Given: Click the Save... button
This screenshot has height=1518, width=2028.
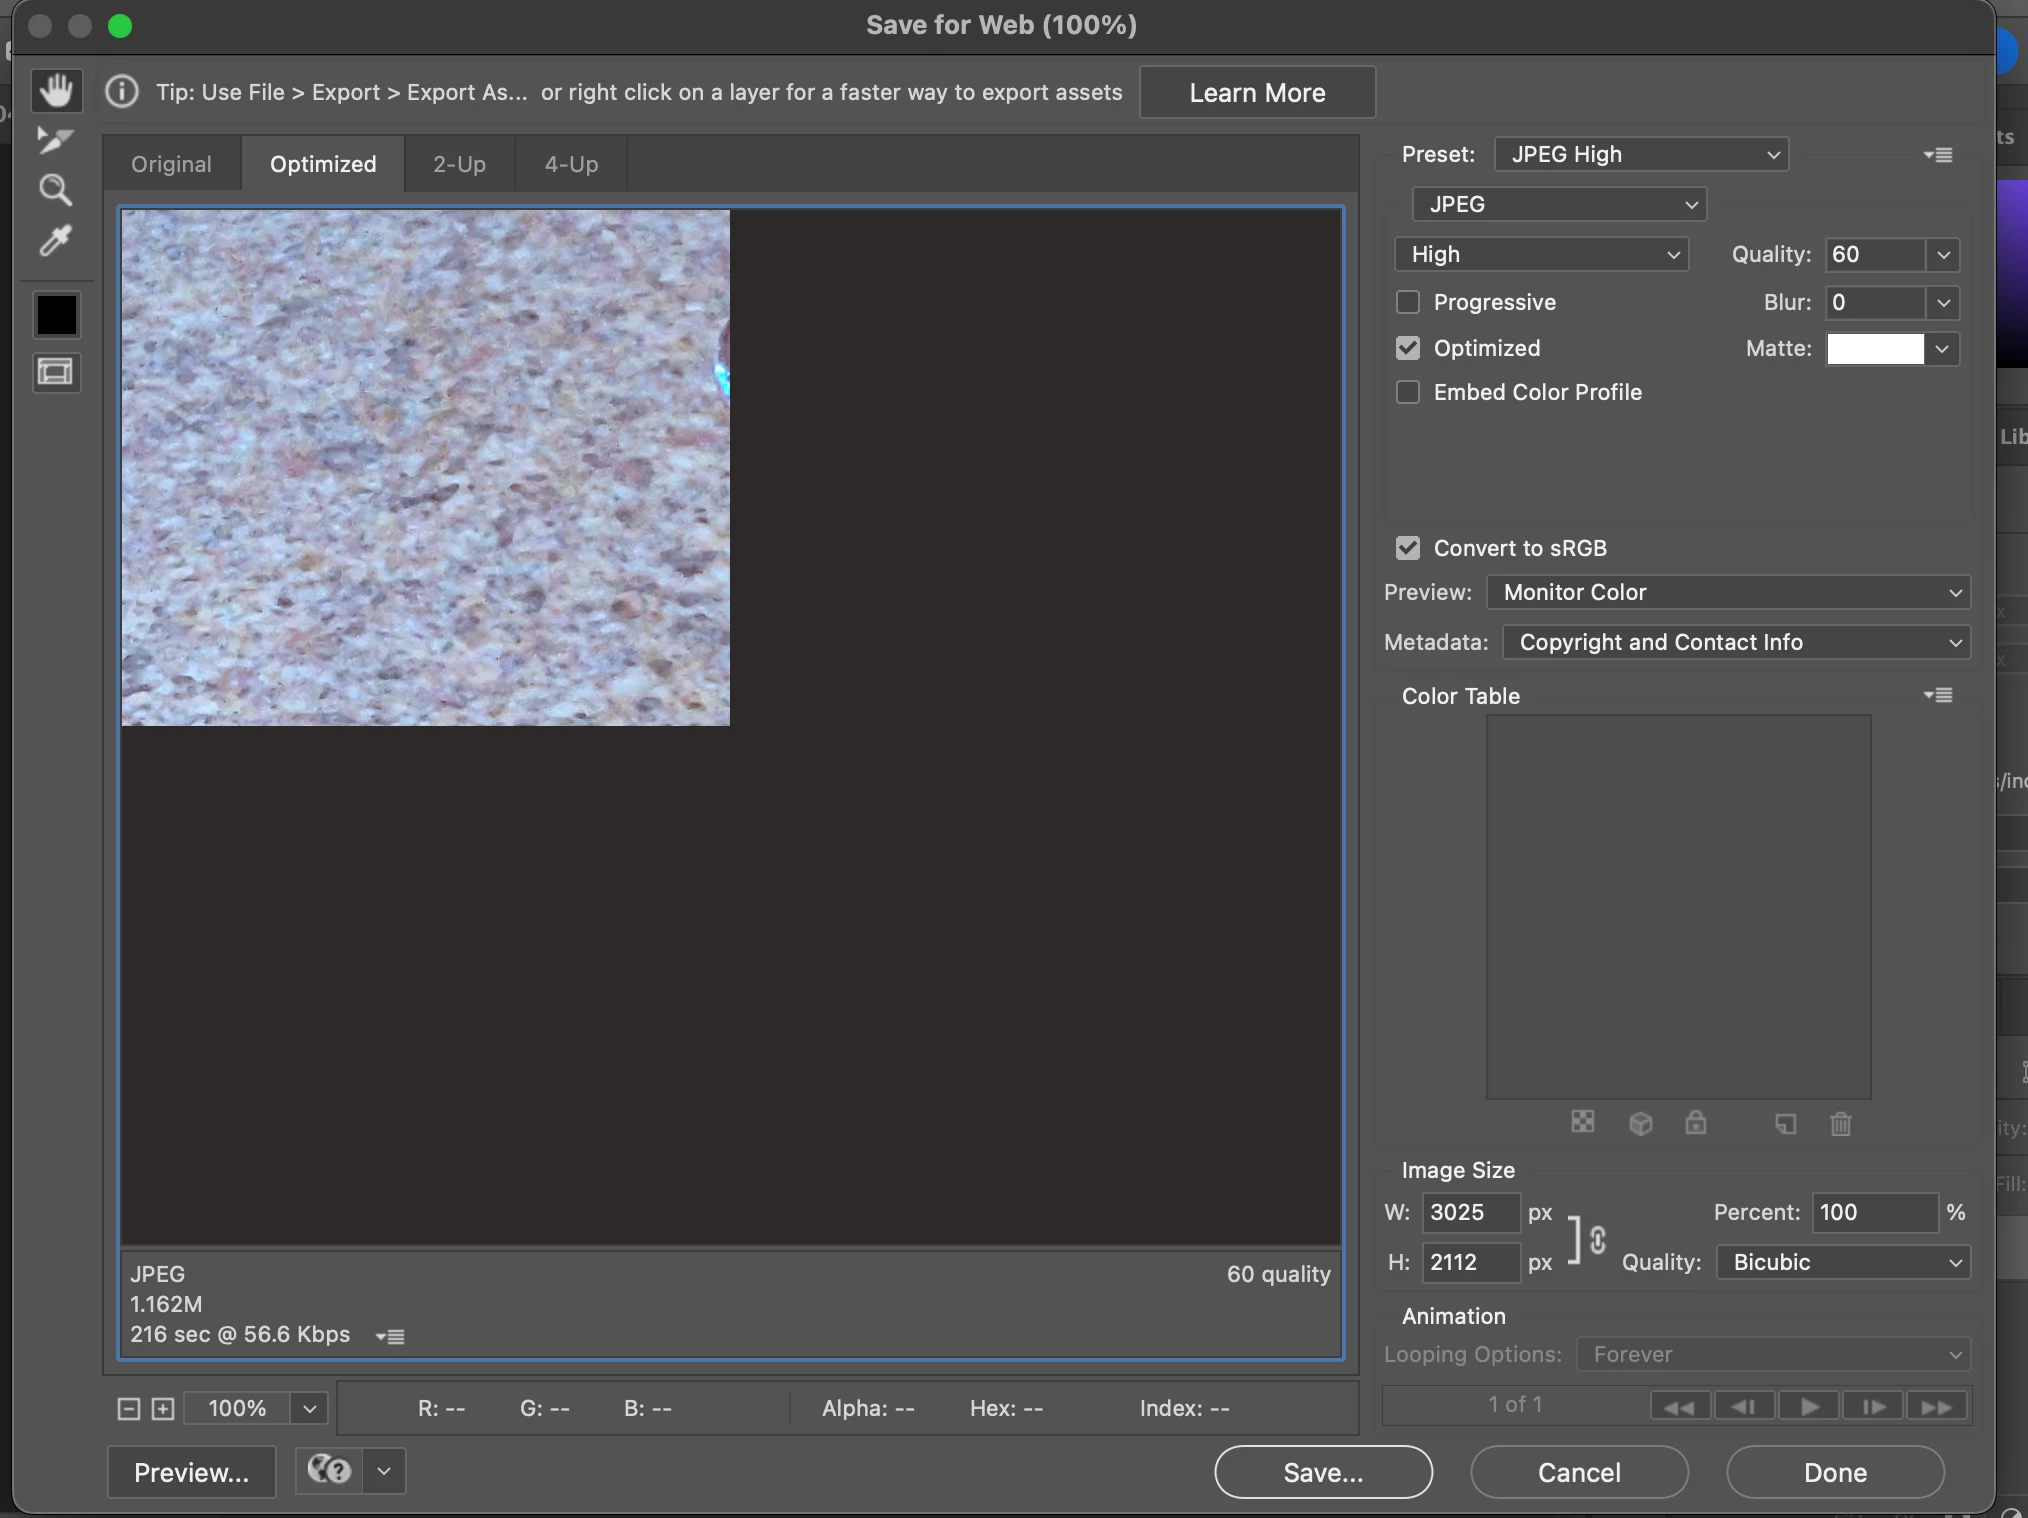Looking at the screenshot, I should (x=1323, y=1472).
